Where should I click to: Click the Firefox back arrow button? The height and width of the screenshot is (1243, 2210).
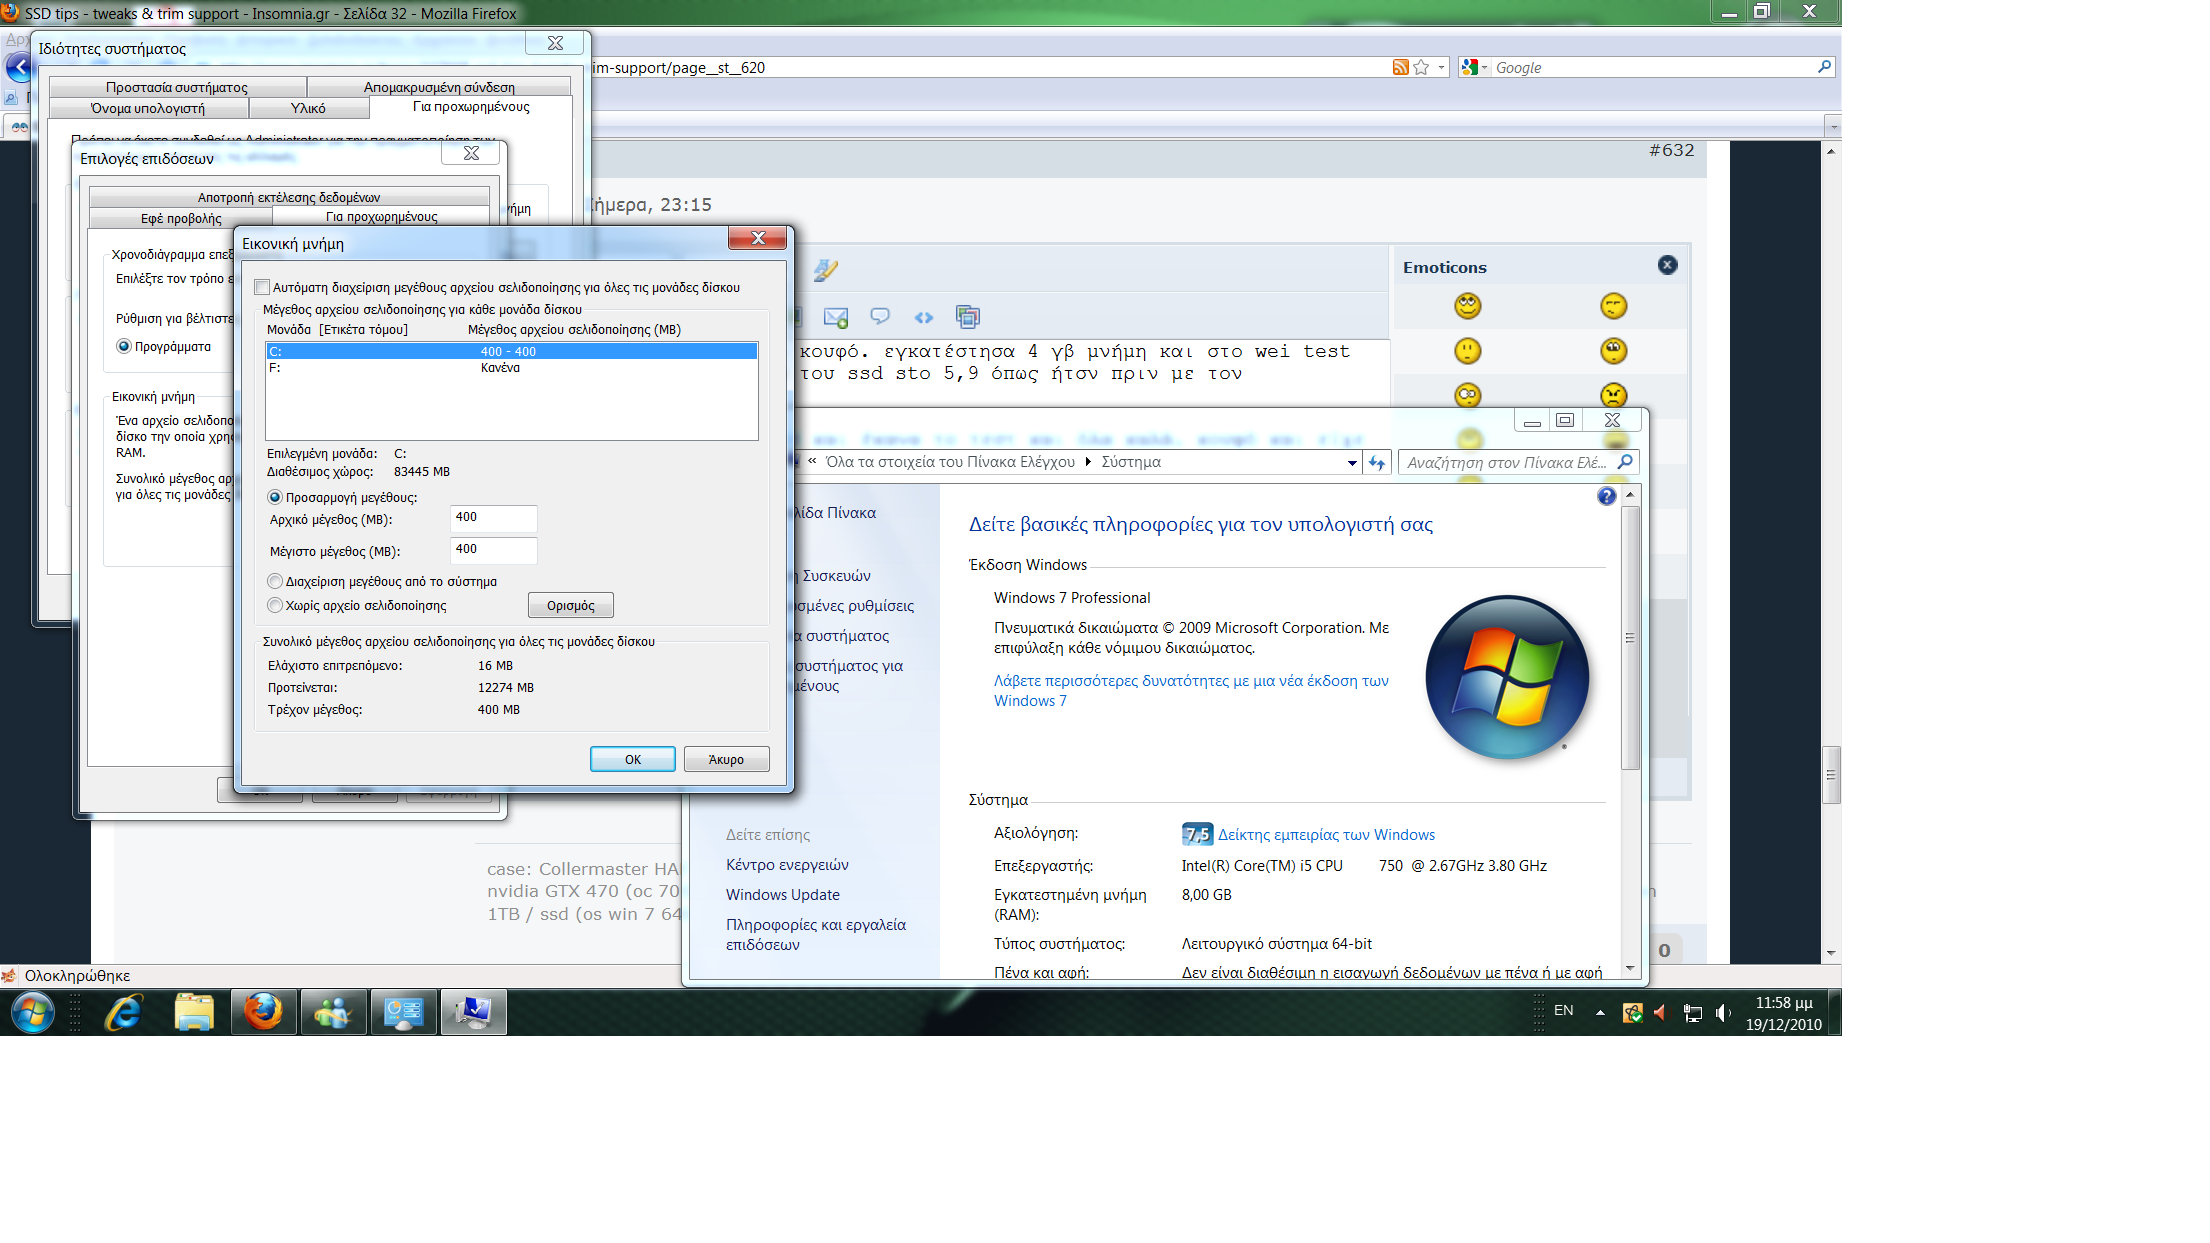point(19,68)
